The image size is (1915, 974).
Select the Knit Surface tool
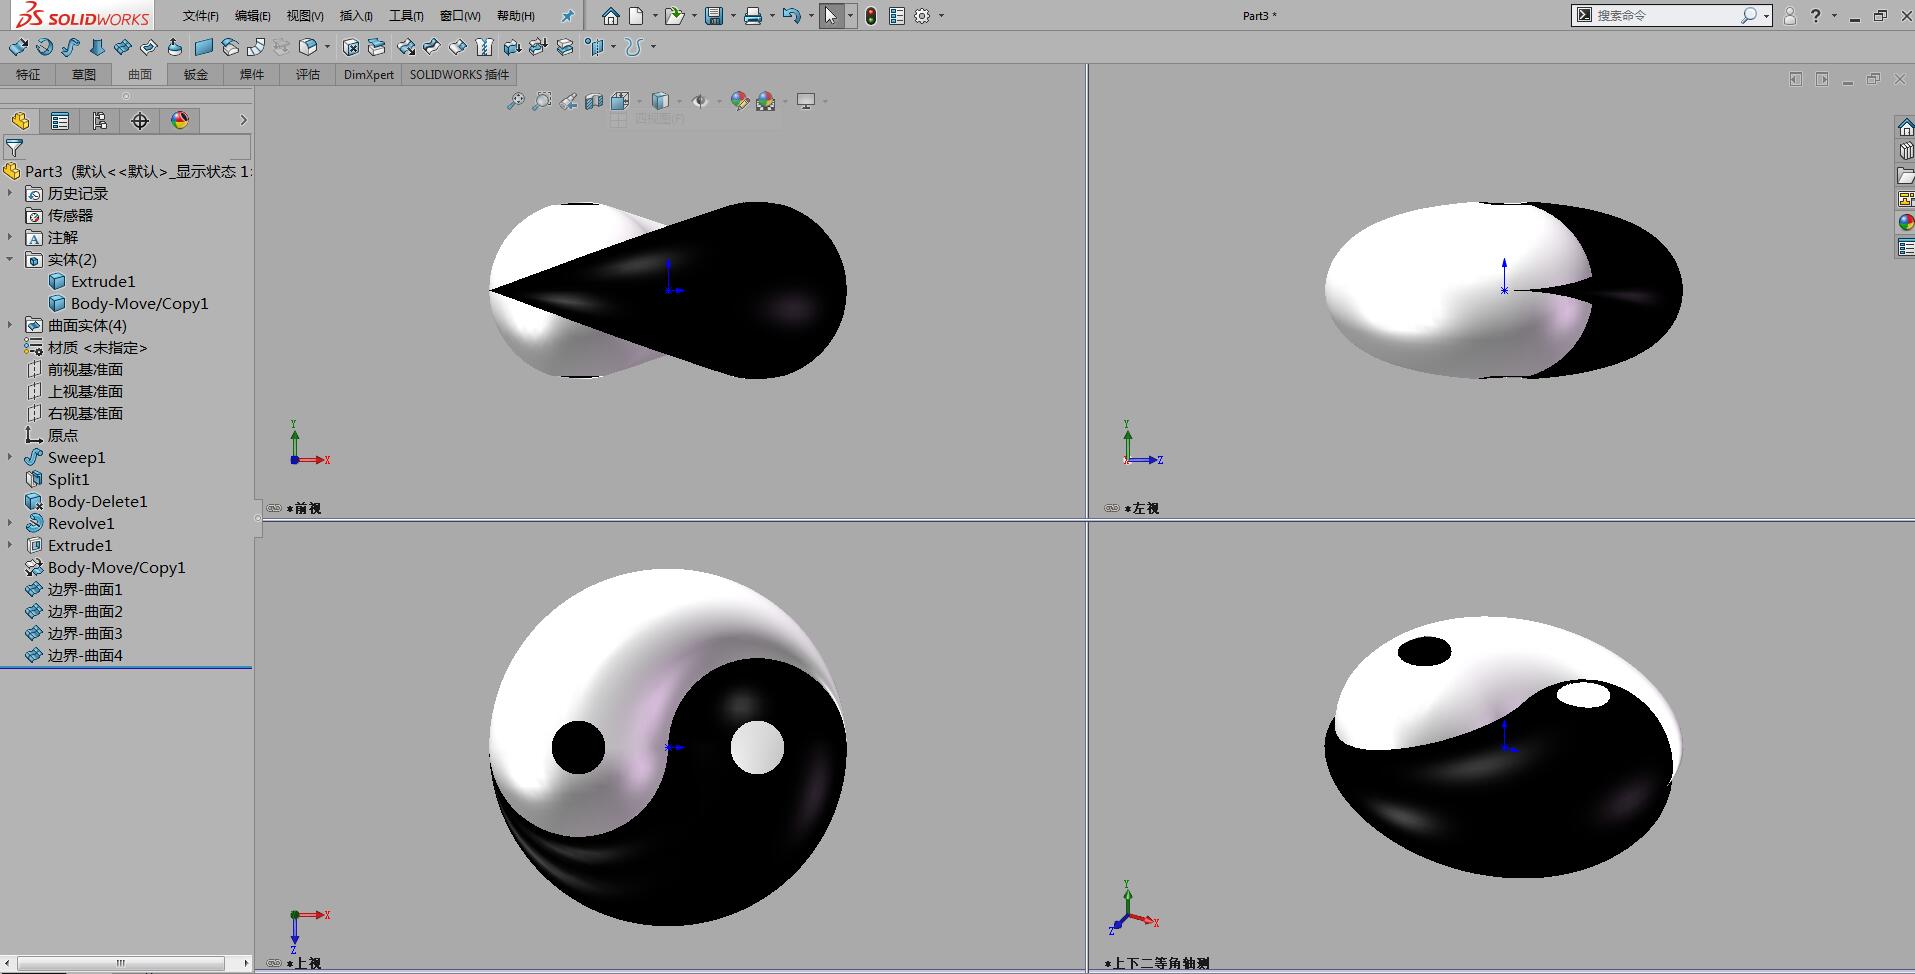click(484, 47)
